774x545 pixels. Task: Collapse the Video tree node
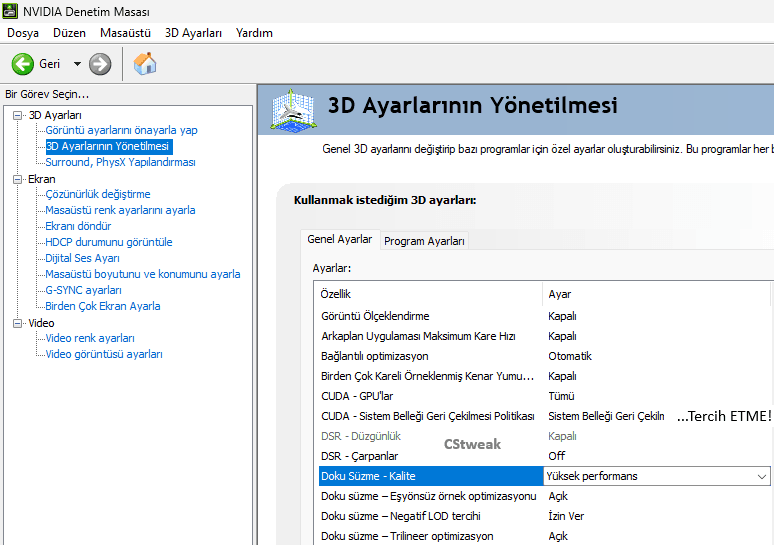tap(17, 323)
